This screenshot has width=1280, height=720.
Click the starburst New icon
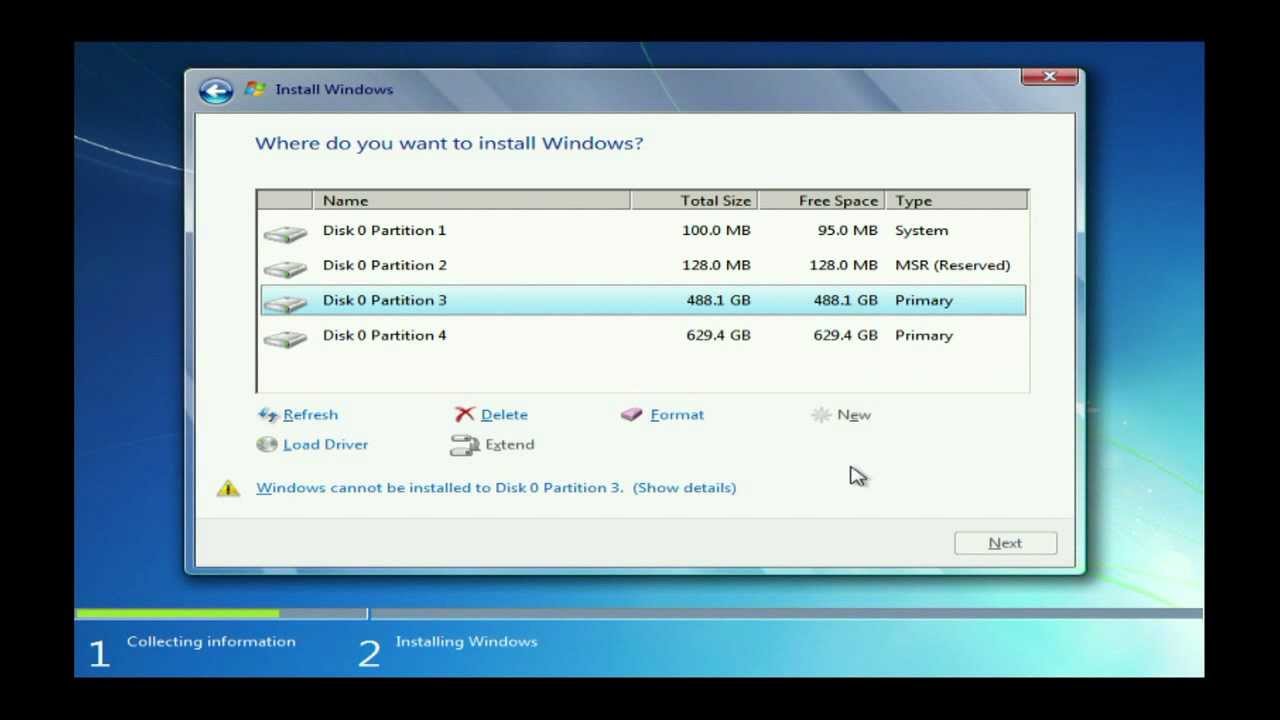pyautogui.click(x=821, y=414)
